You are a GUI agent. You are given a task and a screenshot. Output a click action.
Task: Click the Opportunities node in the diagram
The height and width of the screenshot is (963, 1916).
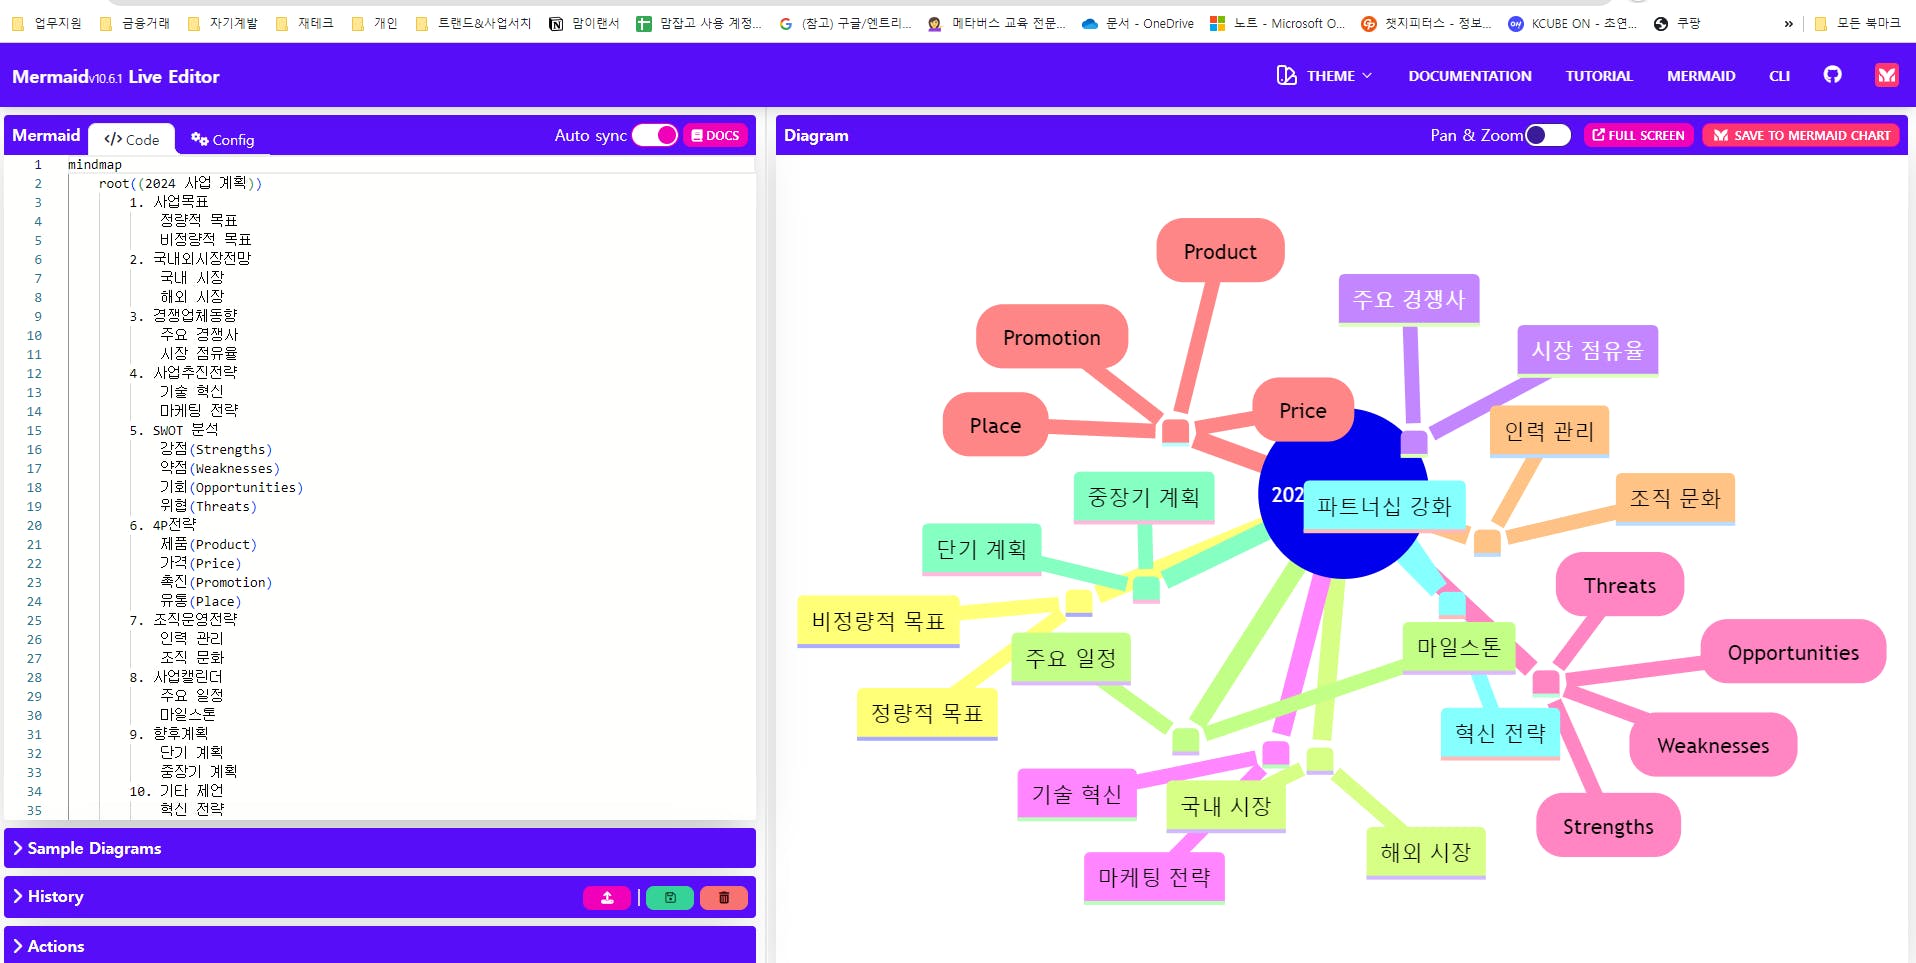(x=1793, y=652)
